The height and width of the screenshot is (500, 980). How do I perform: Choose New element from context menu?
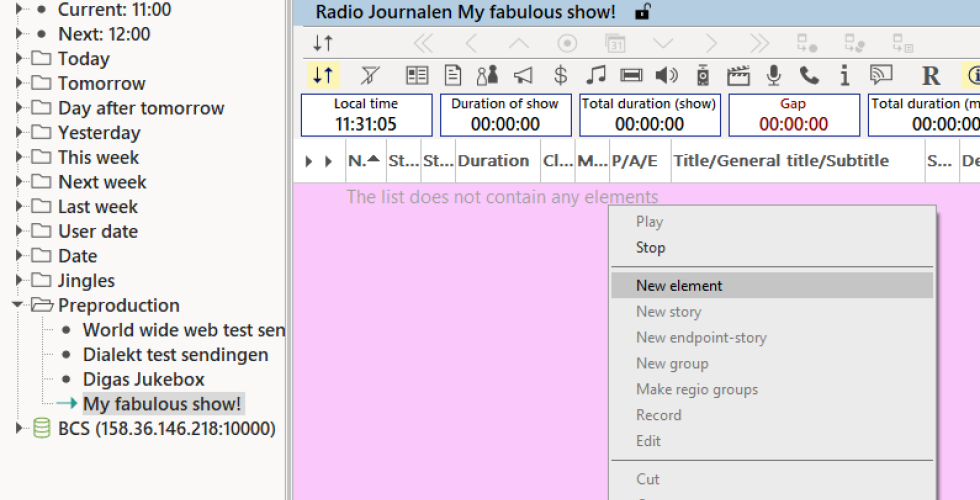(x=679, y=286)
